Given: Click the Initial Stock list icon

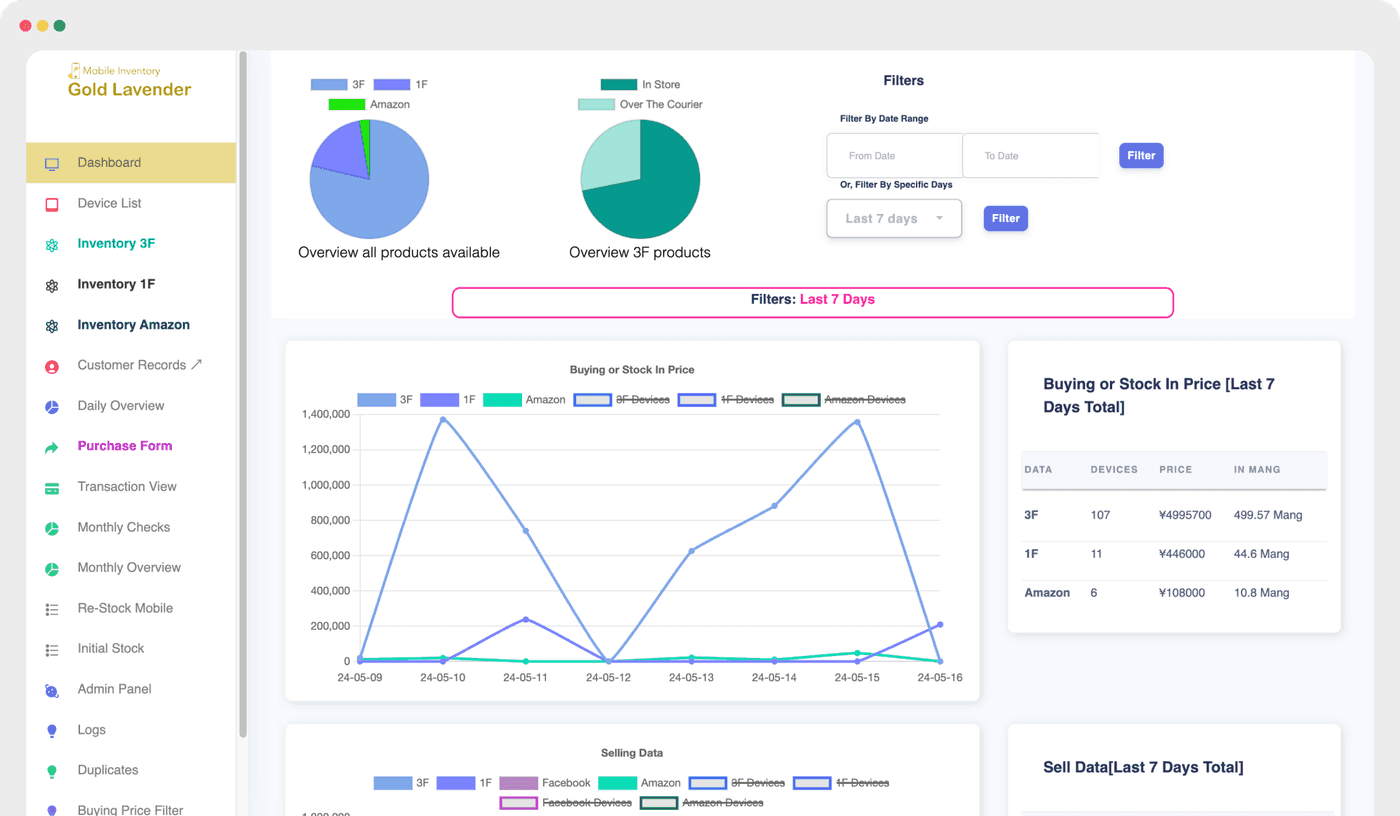Looking at the screenshot, I should coord(52,650).
